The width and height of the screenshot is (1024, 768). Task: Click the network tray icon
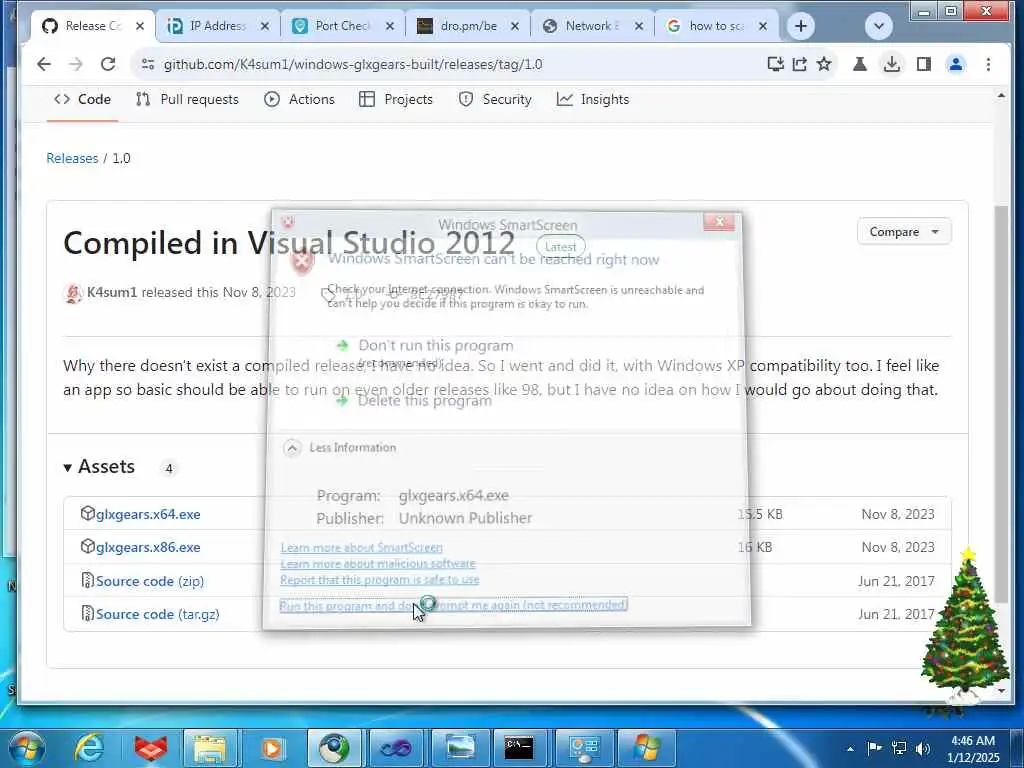tap(899, 748)
